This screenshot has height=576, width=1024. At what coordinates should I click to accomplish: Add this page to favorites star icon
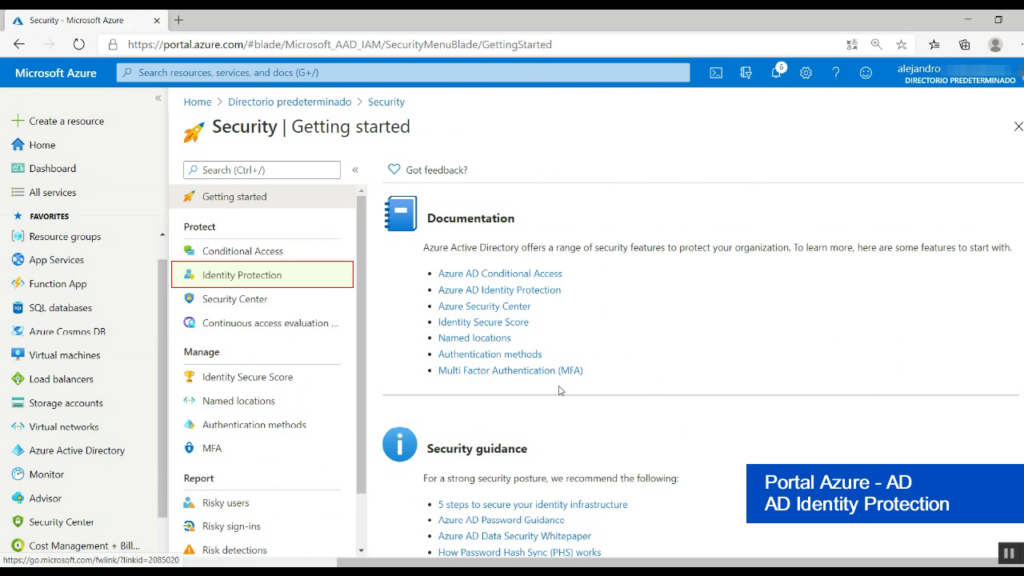901,44
